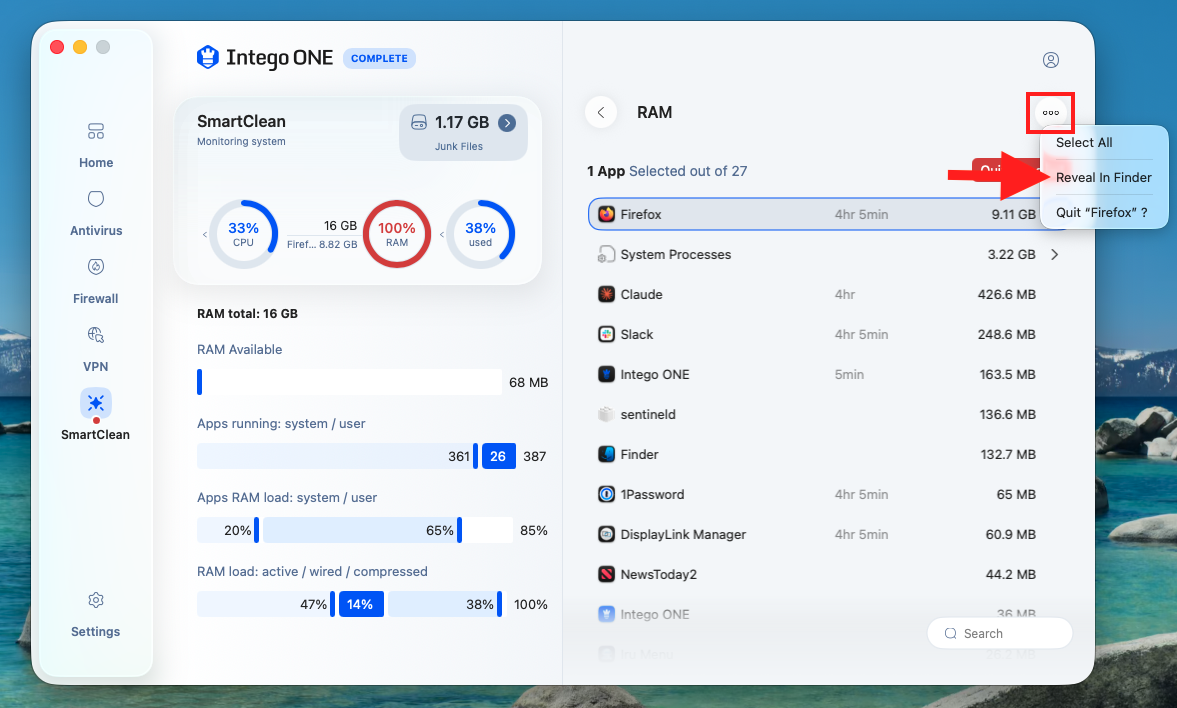Click left chevron beside the used gauge
Viewport: 1177px width, 708px height.
pyautogui.click(x=441, y=235)
